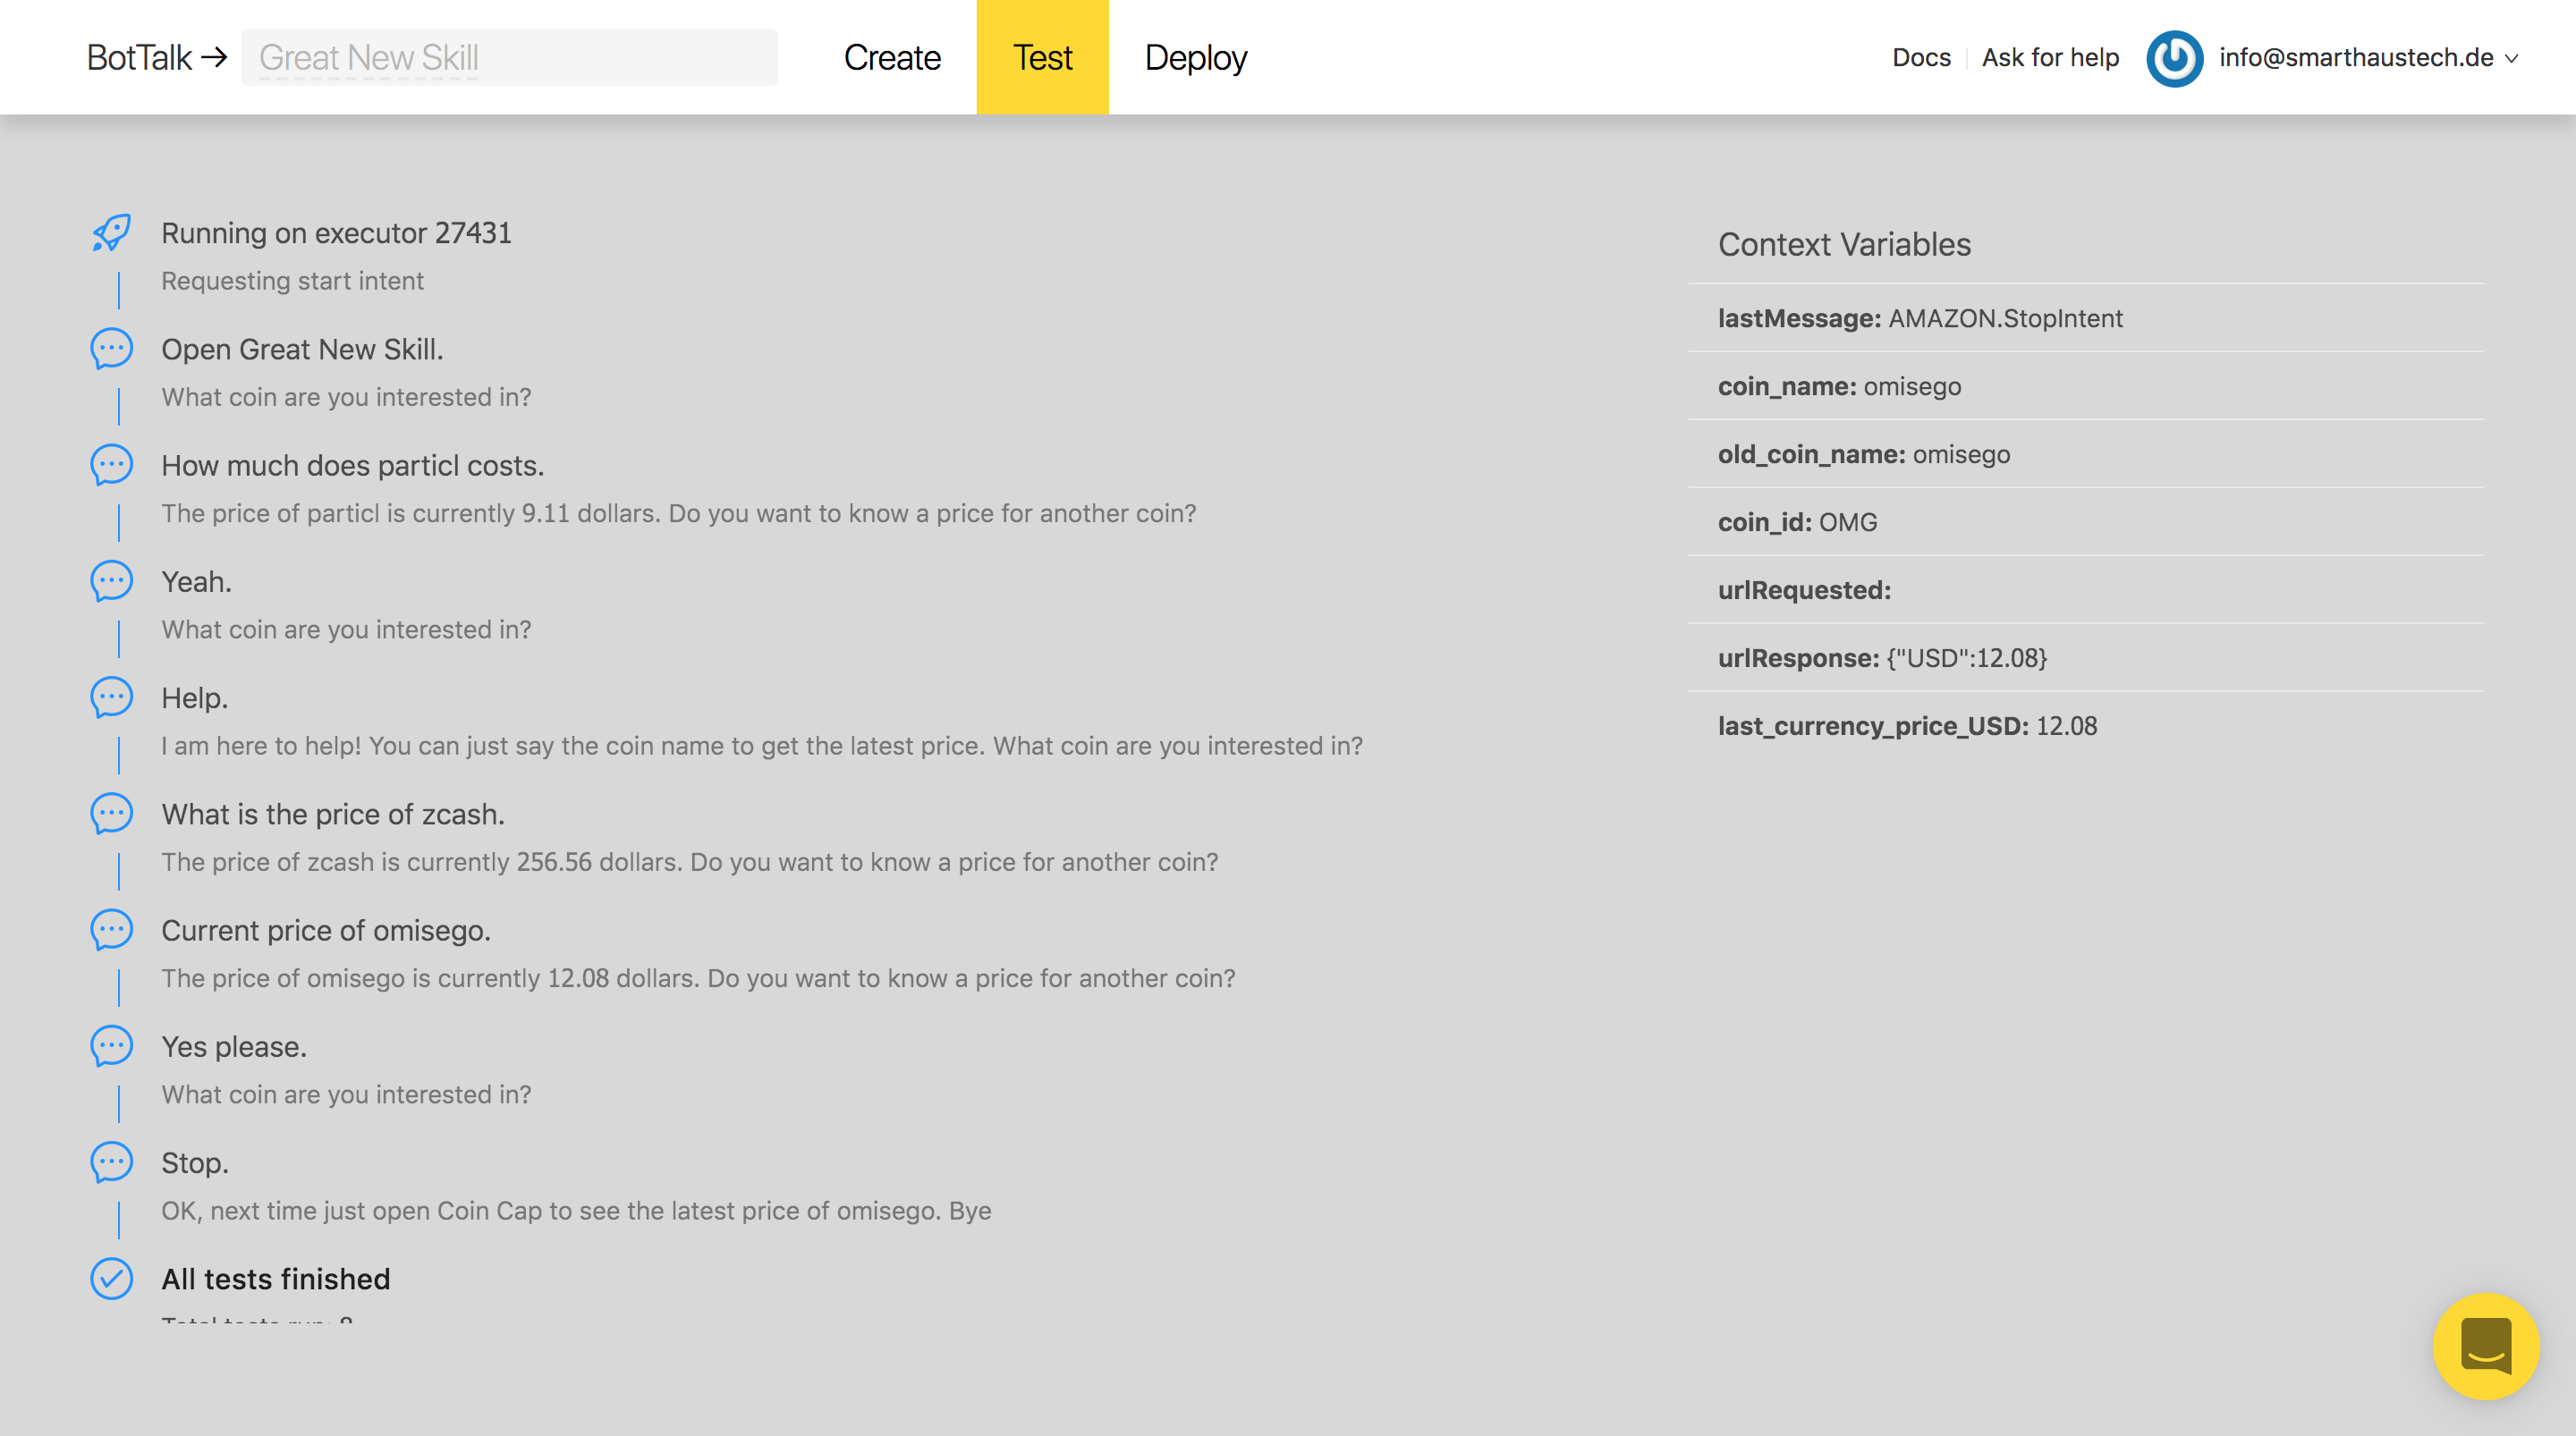Image resolution: width=2576 pixels, height=1436 pixels.
Task: Click chat bubble icon beside Yes please
Action: tap(111, 1046)
